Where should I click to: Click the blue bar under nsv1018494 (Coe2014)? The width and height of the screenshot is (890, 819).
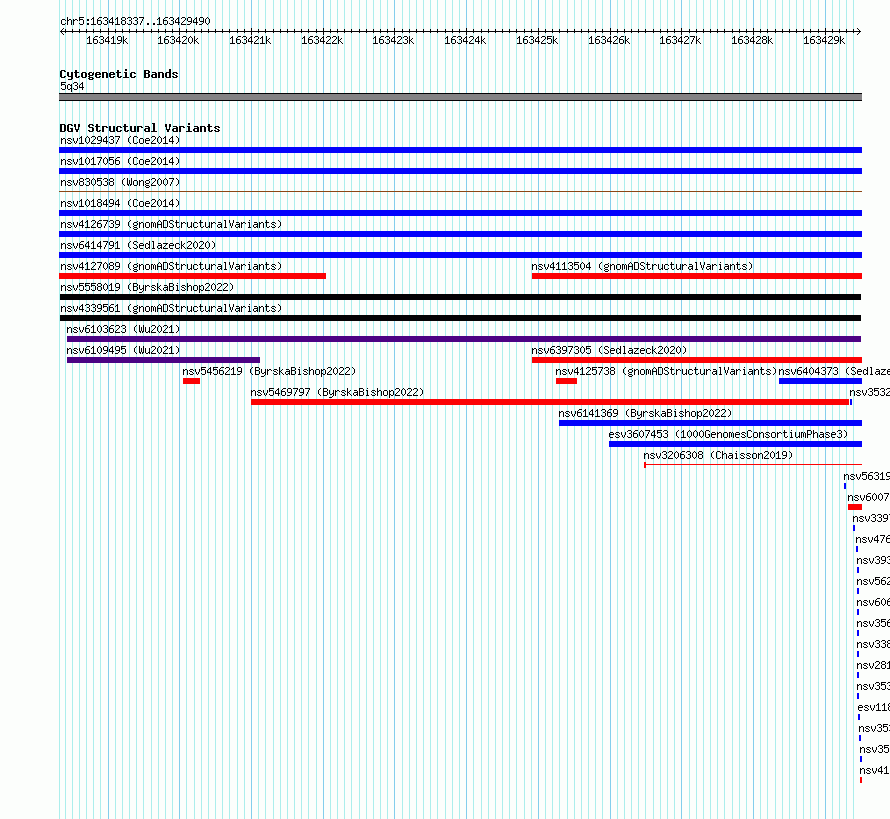[x=460, y=213]
